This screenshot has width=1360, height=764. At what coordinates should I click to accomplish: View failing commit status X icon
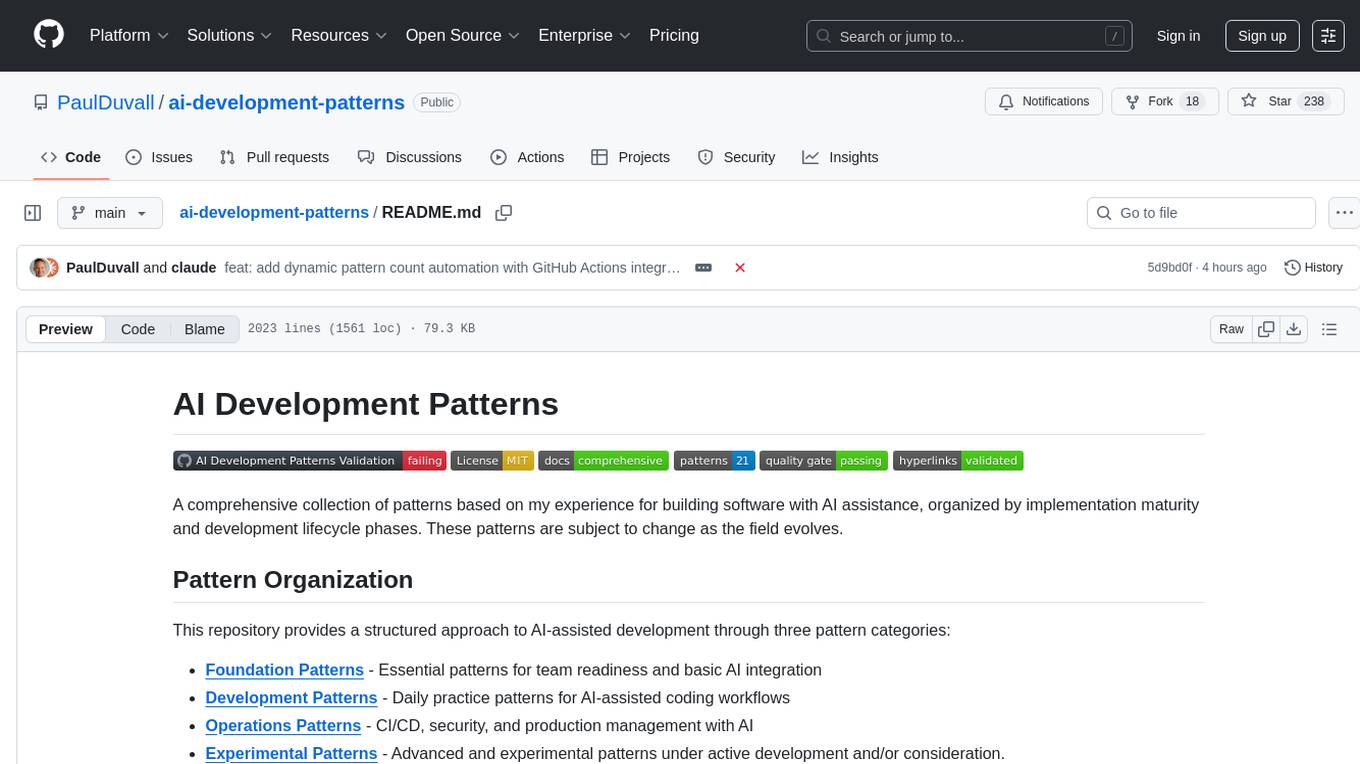tap(740, 267)
